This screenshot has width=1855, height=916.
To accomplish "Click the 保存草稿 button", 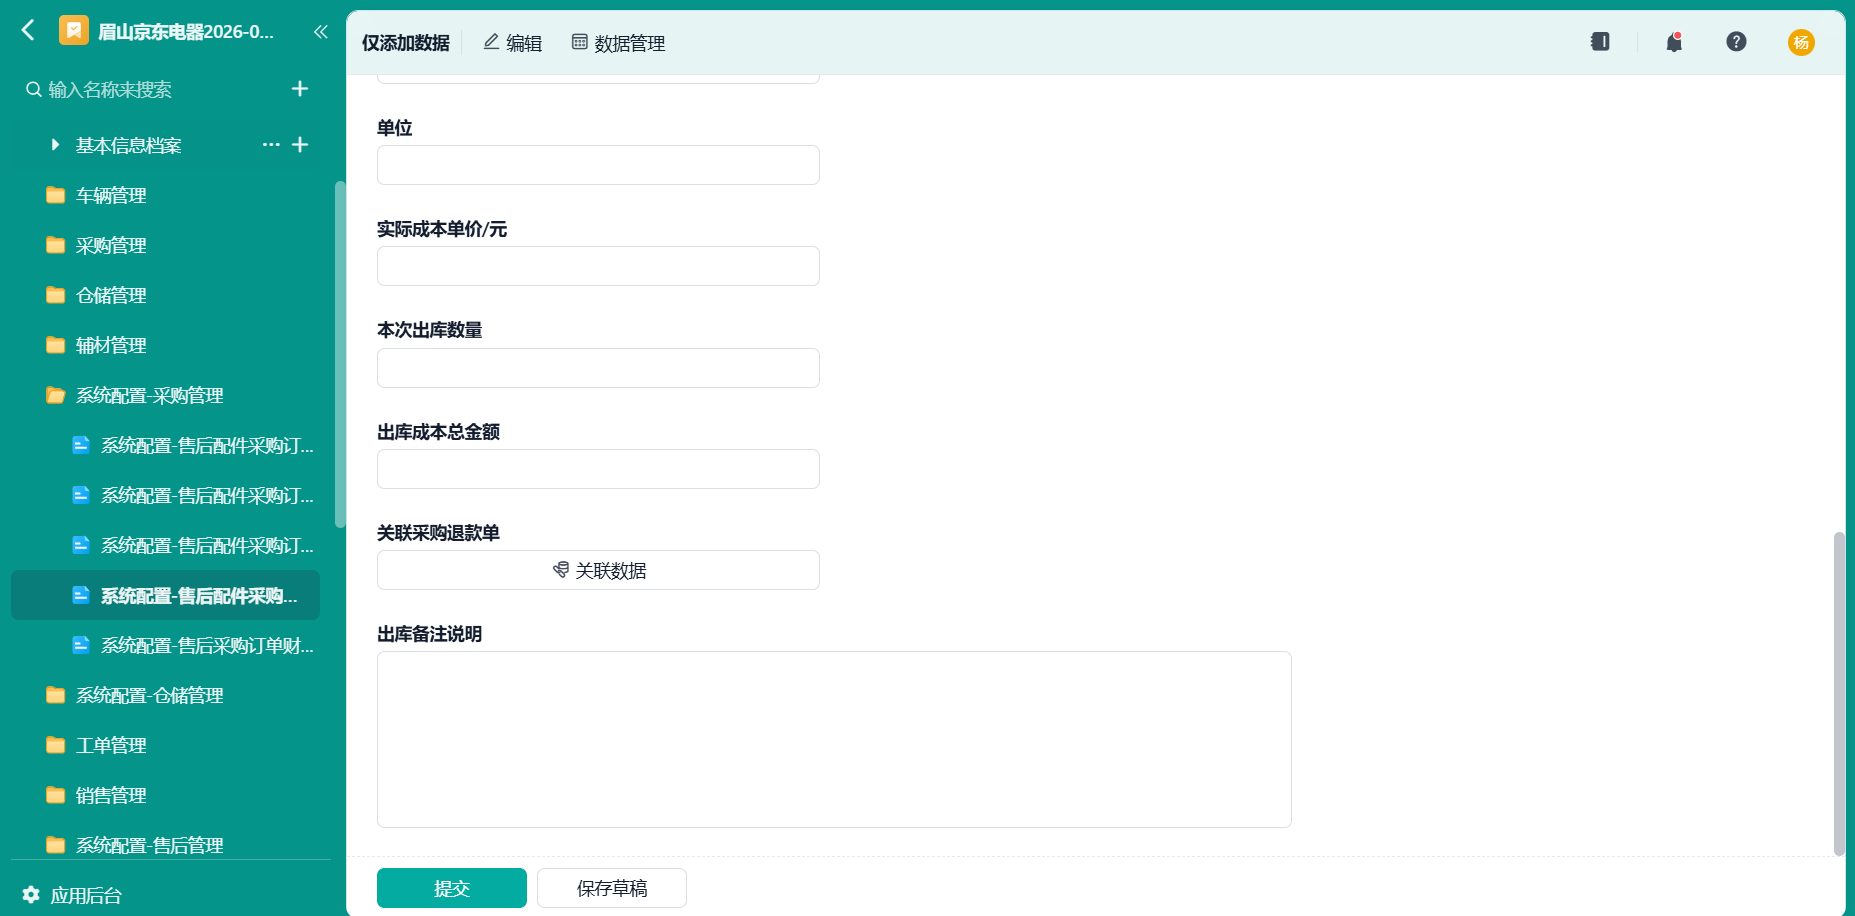I will (612, 888).
